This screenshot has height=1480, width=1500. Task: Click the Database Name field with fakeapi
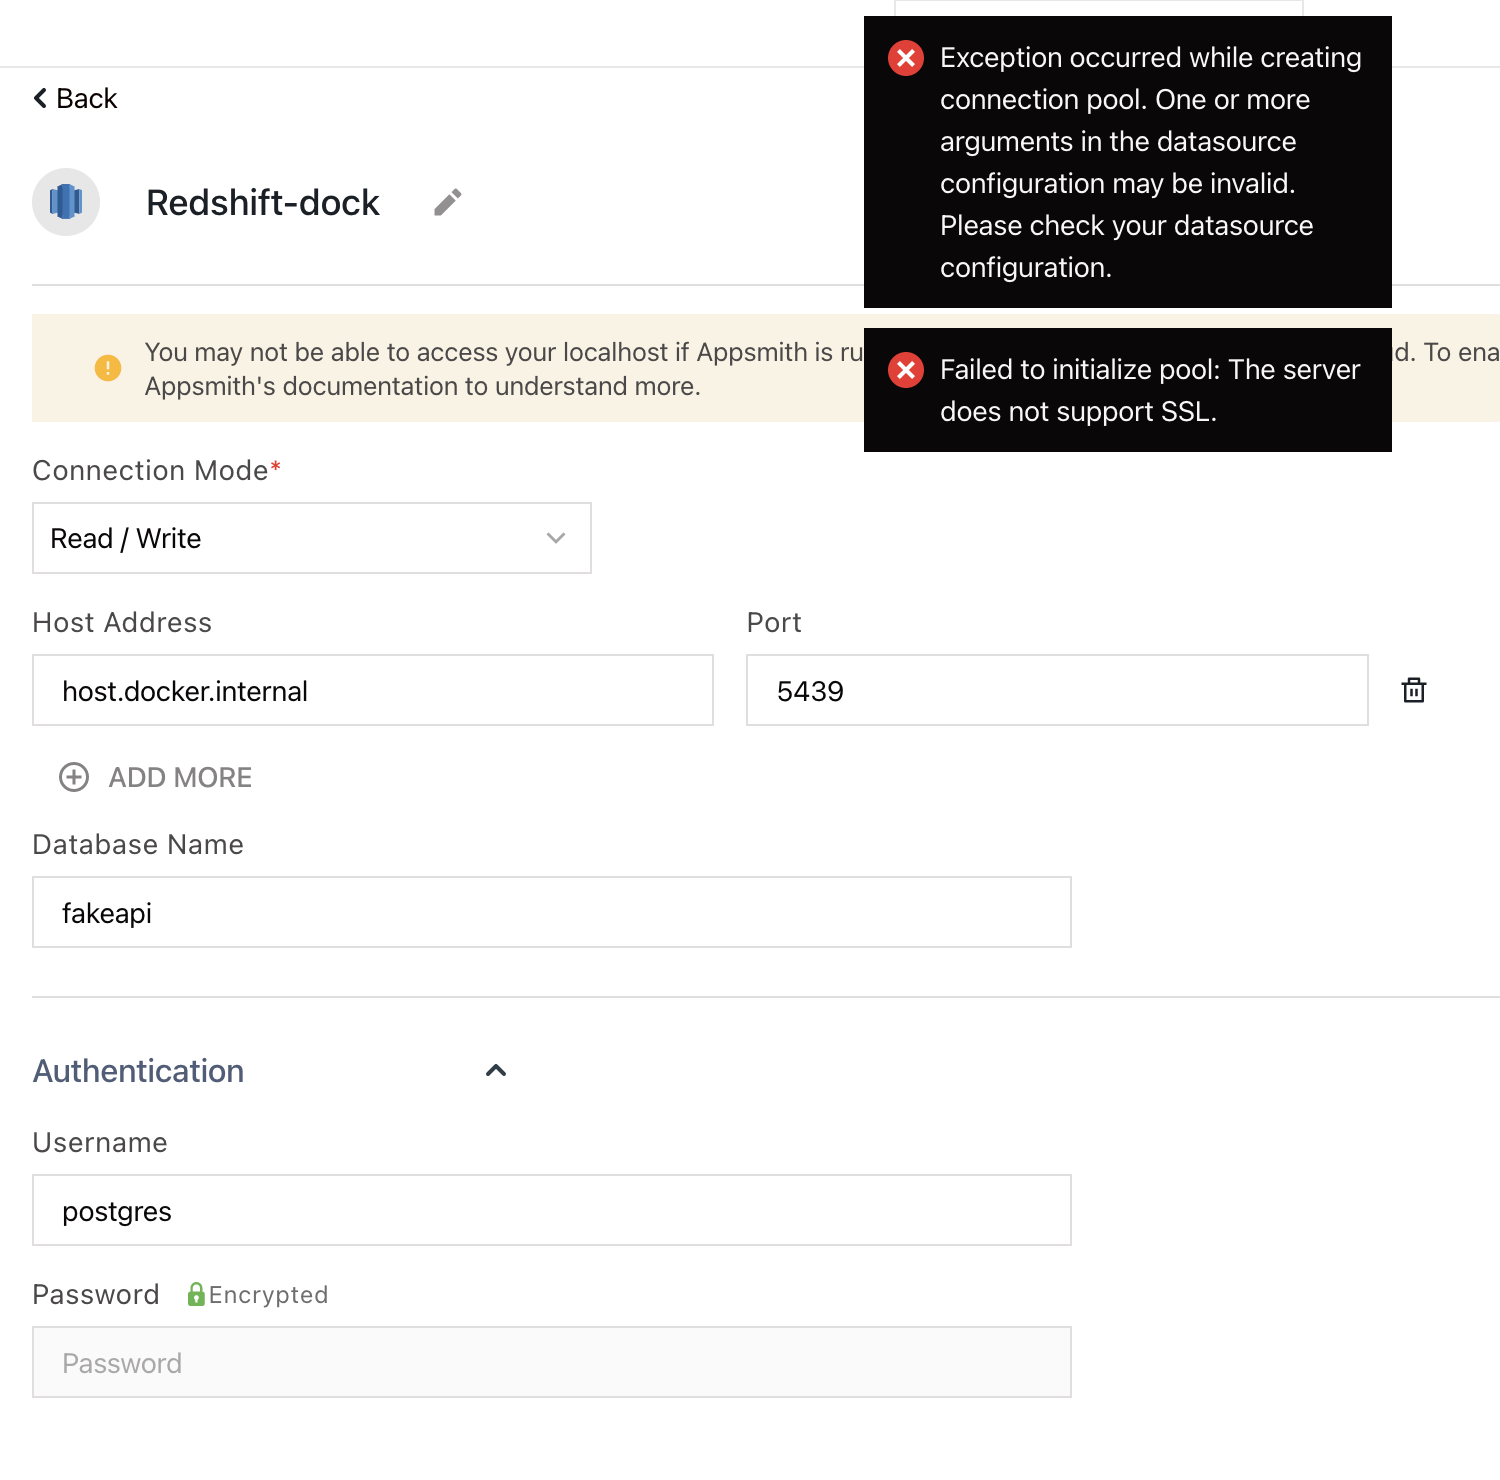point(552,912)
